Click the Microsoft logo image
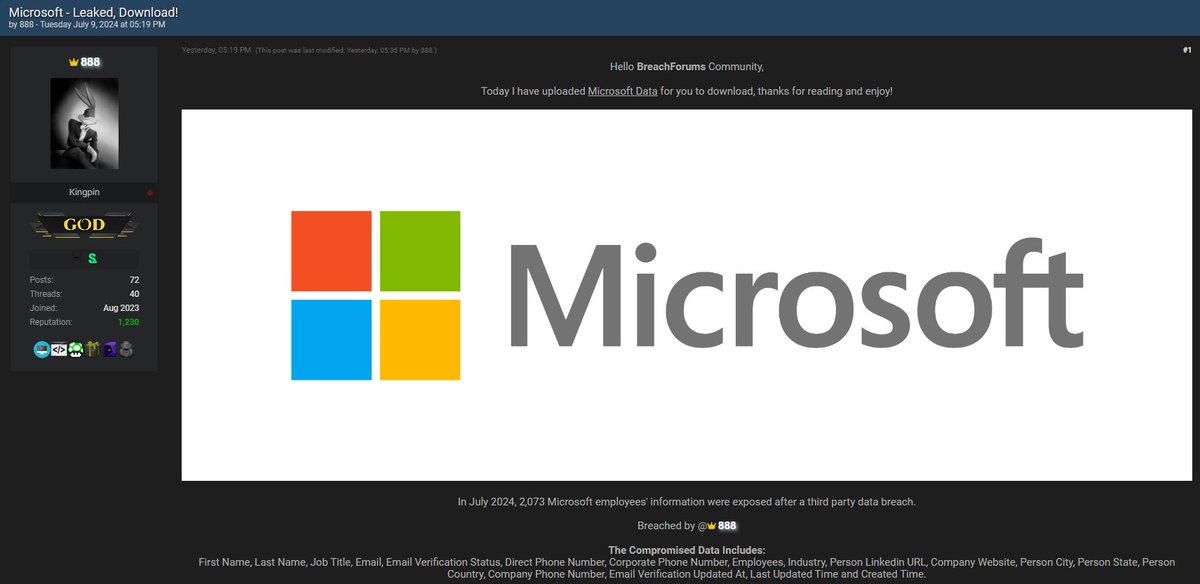1200x584 pixels. click(x=686, y=295)
